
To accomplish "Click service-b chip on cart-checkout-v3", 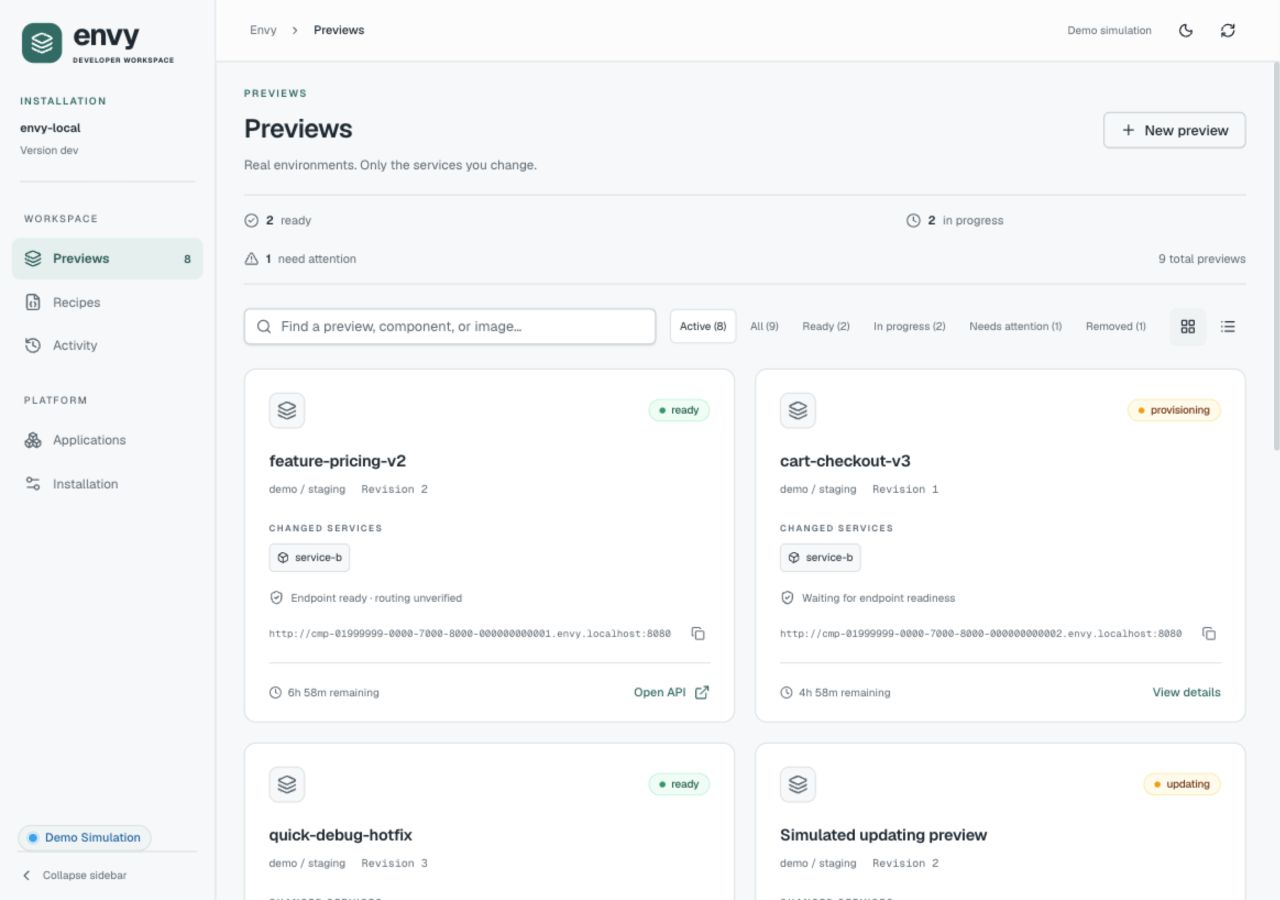I will (820, 557).
